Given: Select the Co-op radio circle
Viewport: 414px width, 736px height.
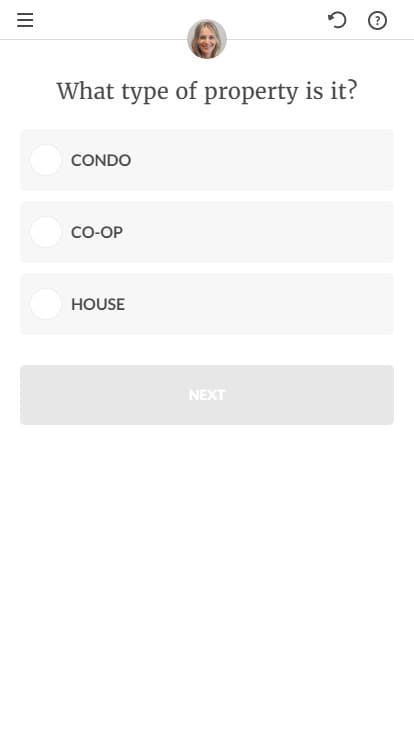Looking at the screenshot, I should pyautogui.click(x=46, y=232).
